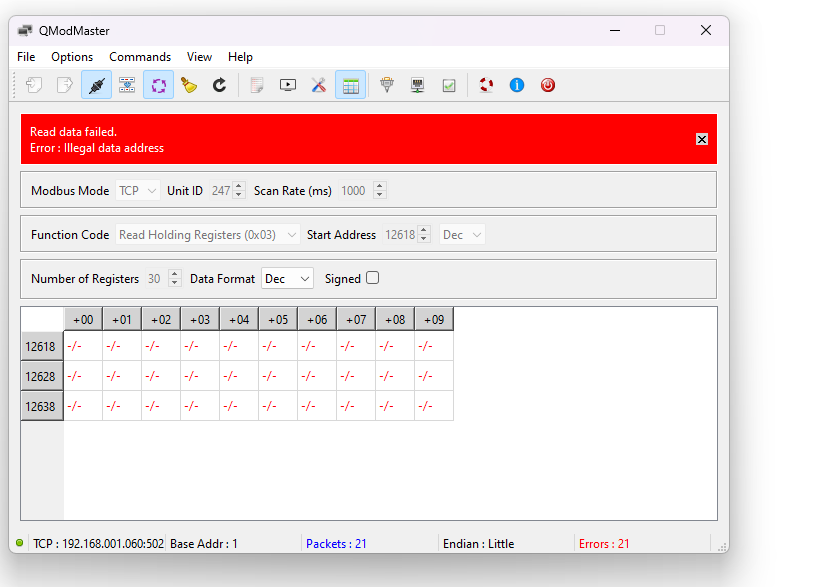
Task: Click the Base Addr : 1 status entry
Action: tap(204, 543)
